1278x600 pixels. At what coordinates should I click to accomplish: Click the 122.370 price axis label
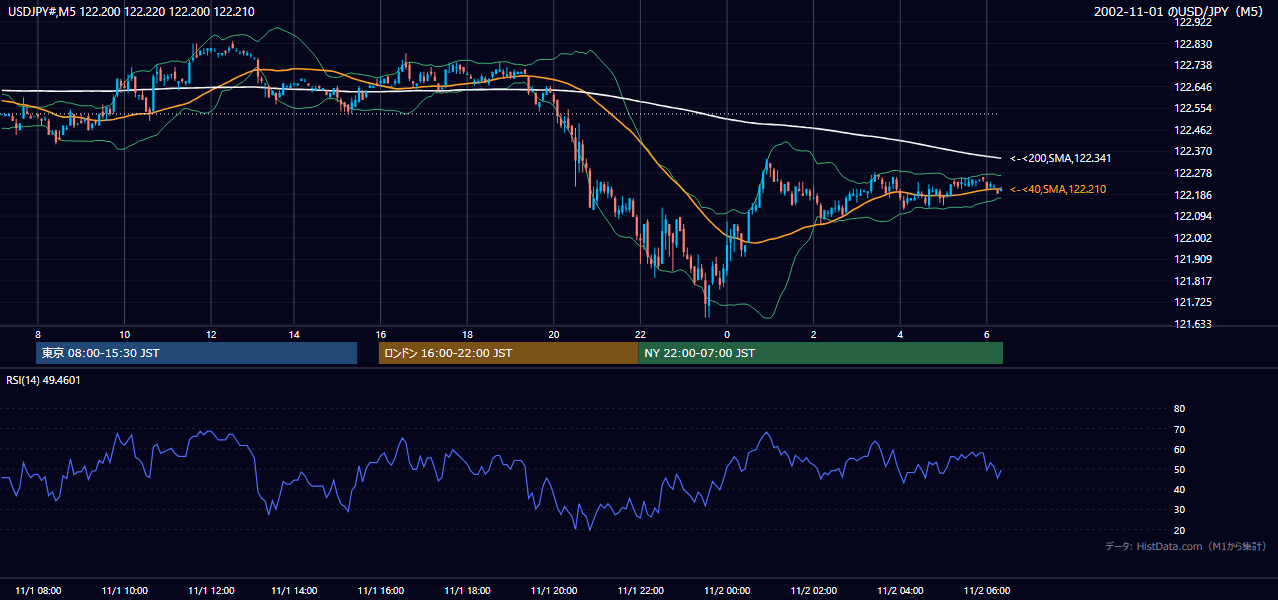point(1192,151)
